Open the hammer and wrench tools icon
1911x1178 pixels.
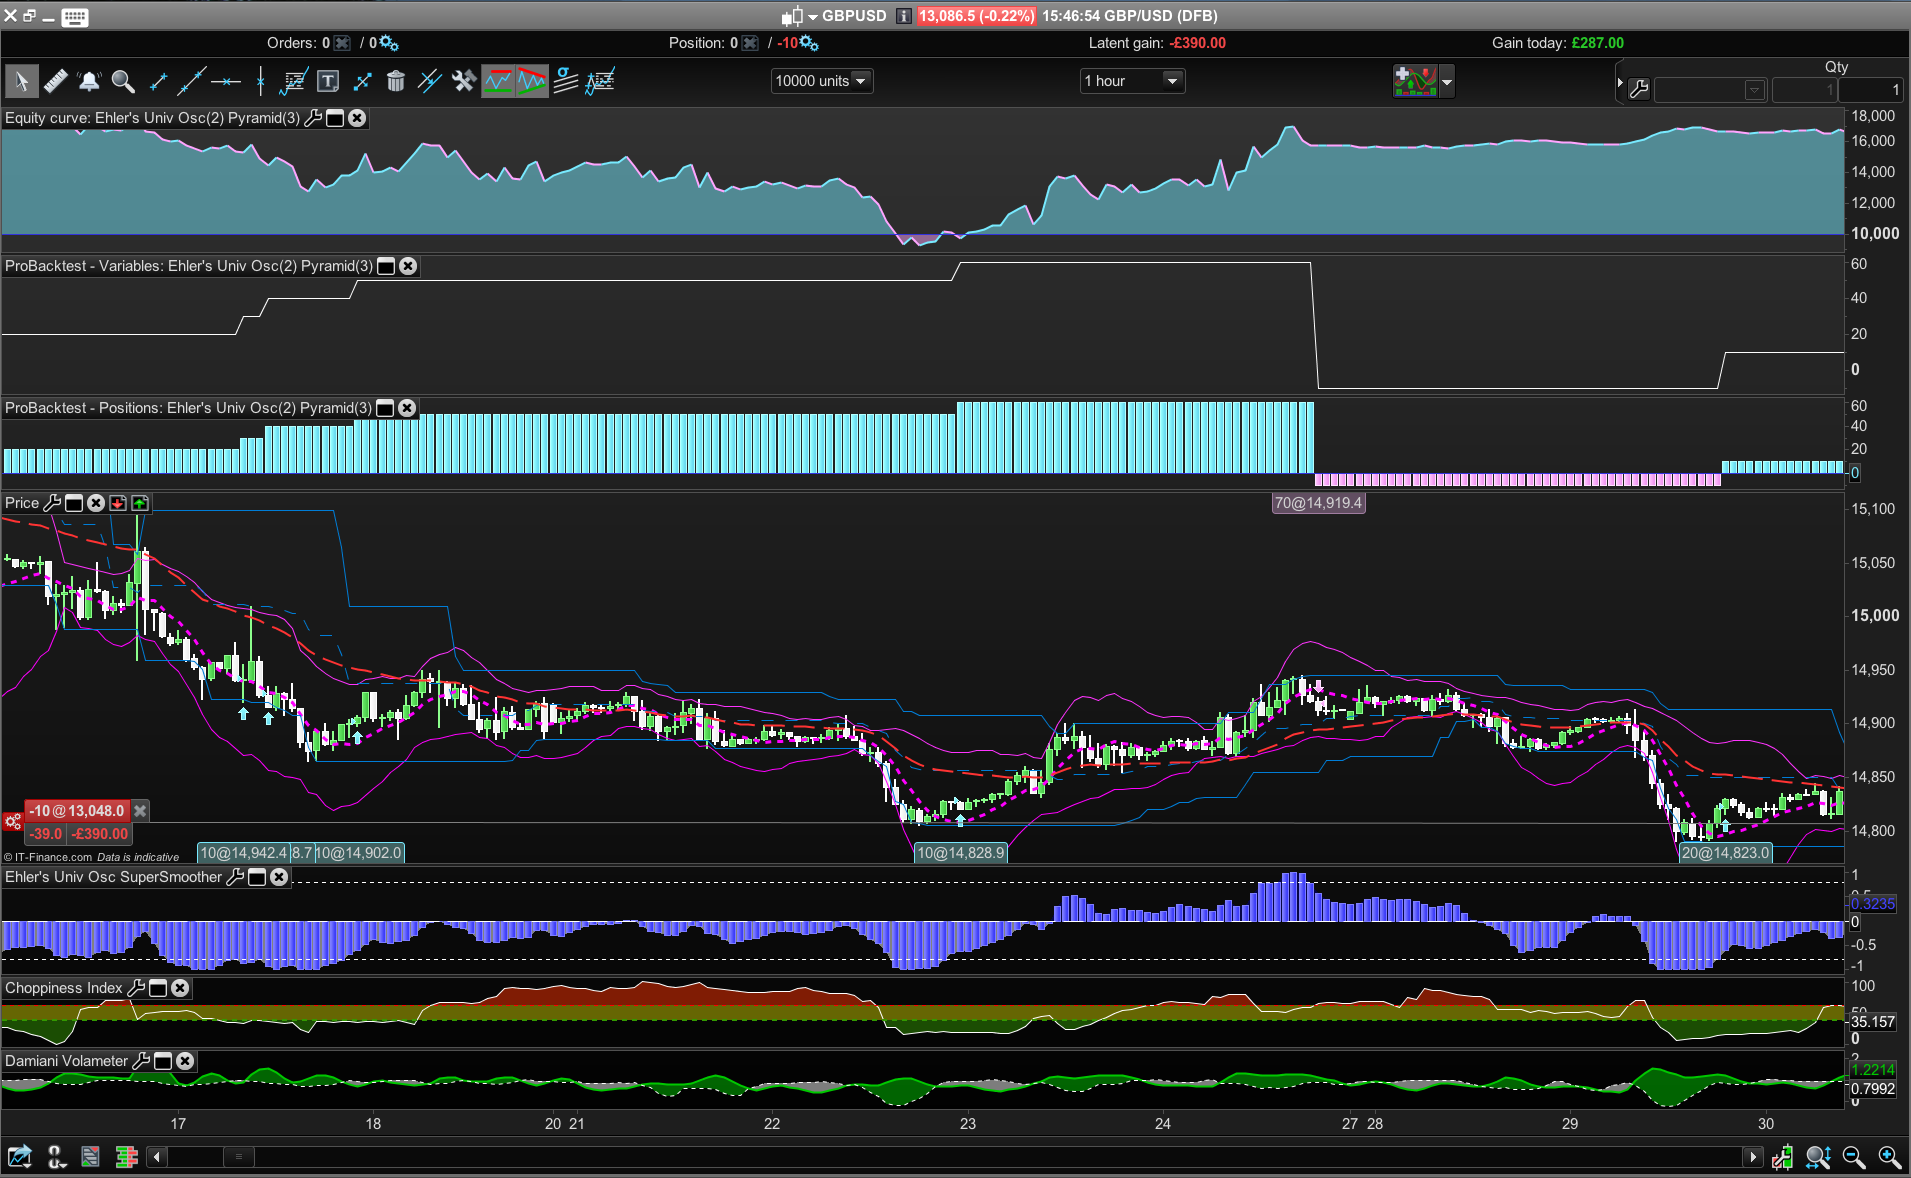pos(463,81)
